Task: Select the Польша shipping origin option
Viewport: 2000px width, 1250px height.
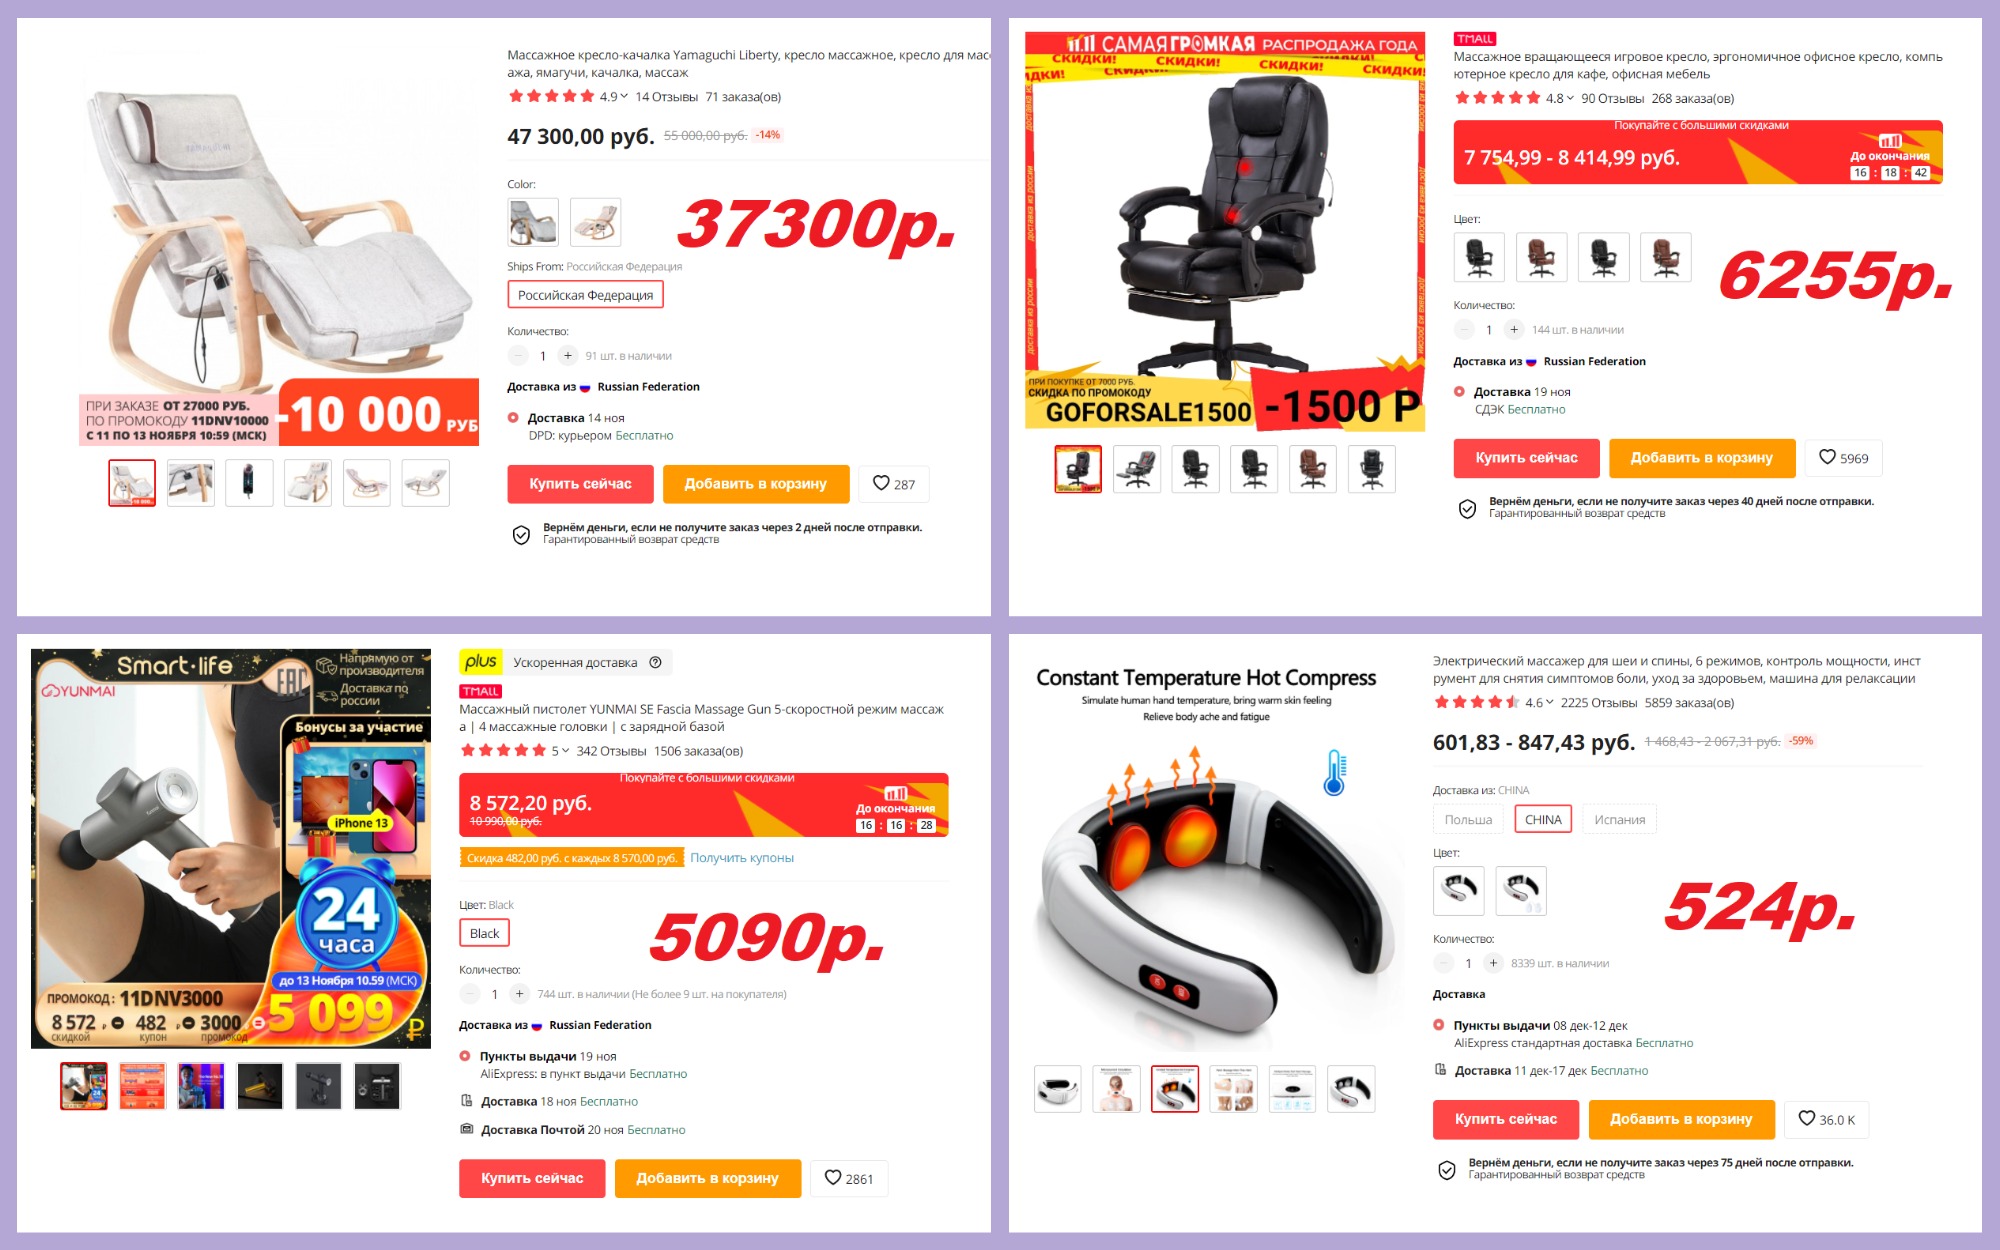Action: tap(1468, 819)
